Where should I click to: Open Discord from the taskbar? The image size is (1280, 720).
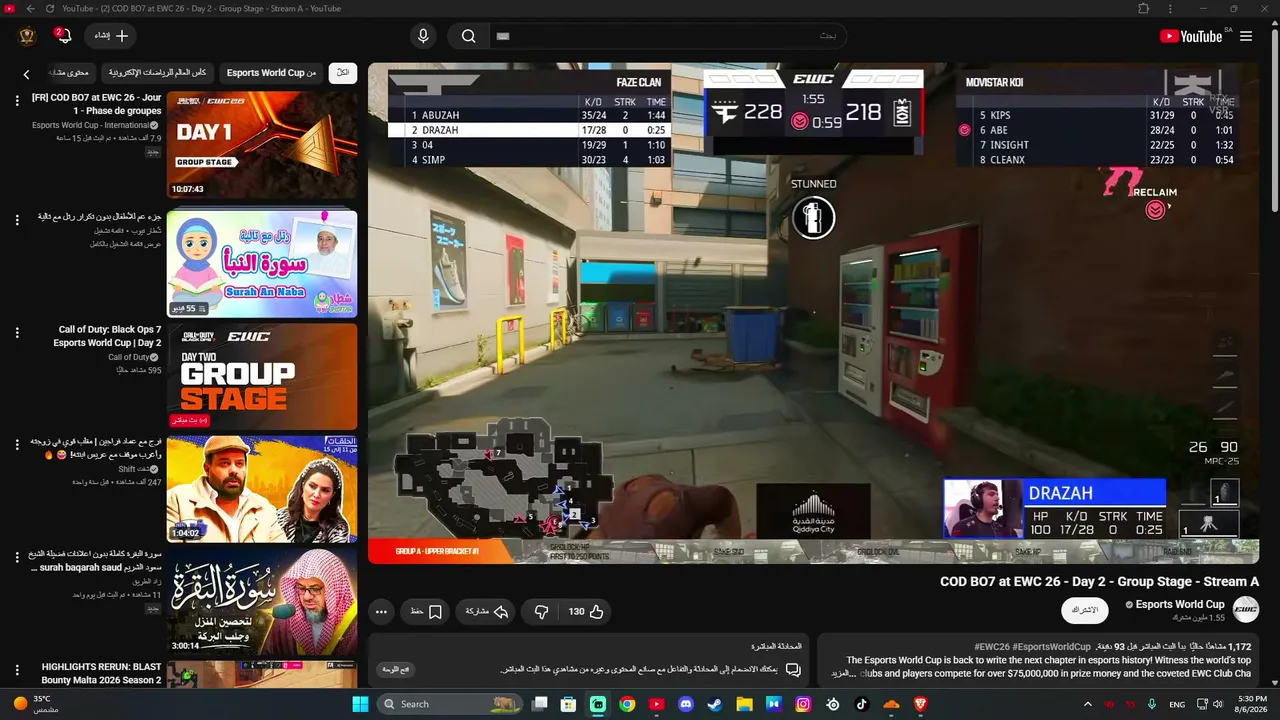685,704
